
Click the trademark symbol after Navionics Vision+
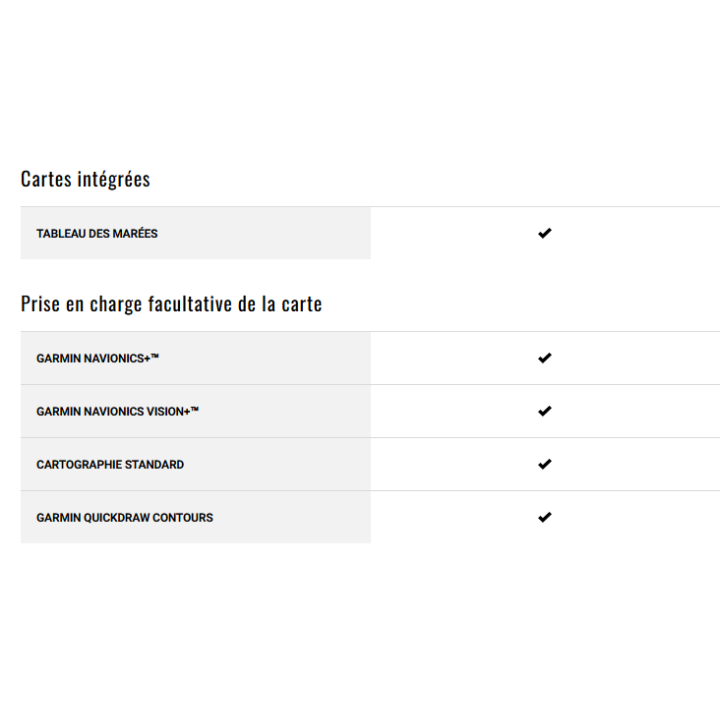pyautogui.click(x=195, y=409)
